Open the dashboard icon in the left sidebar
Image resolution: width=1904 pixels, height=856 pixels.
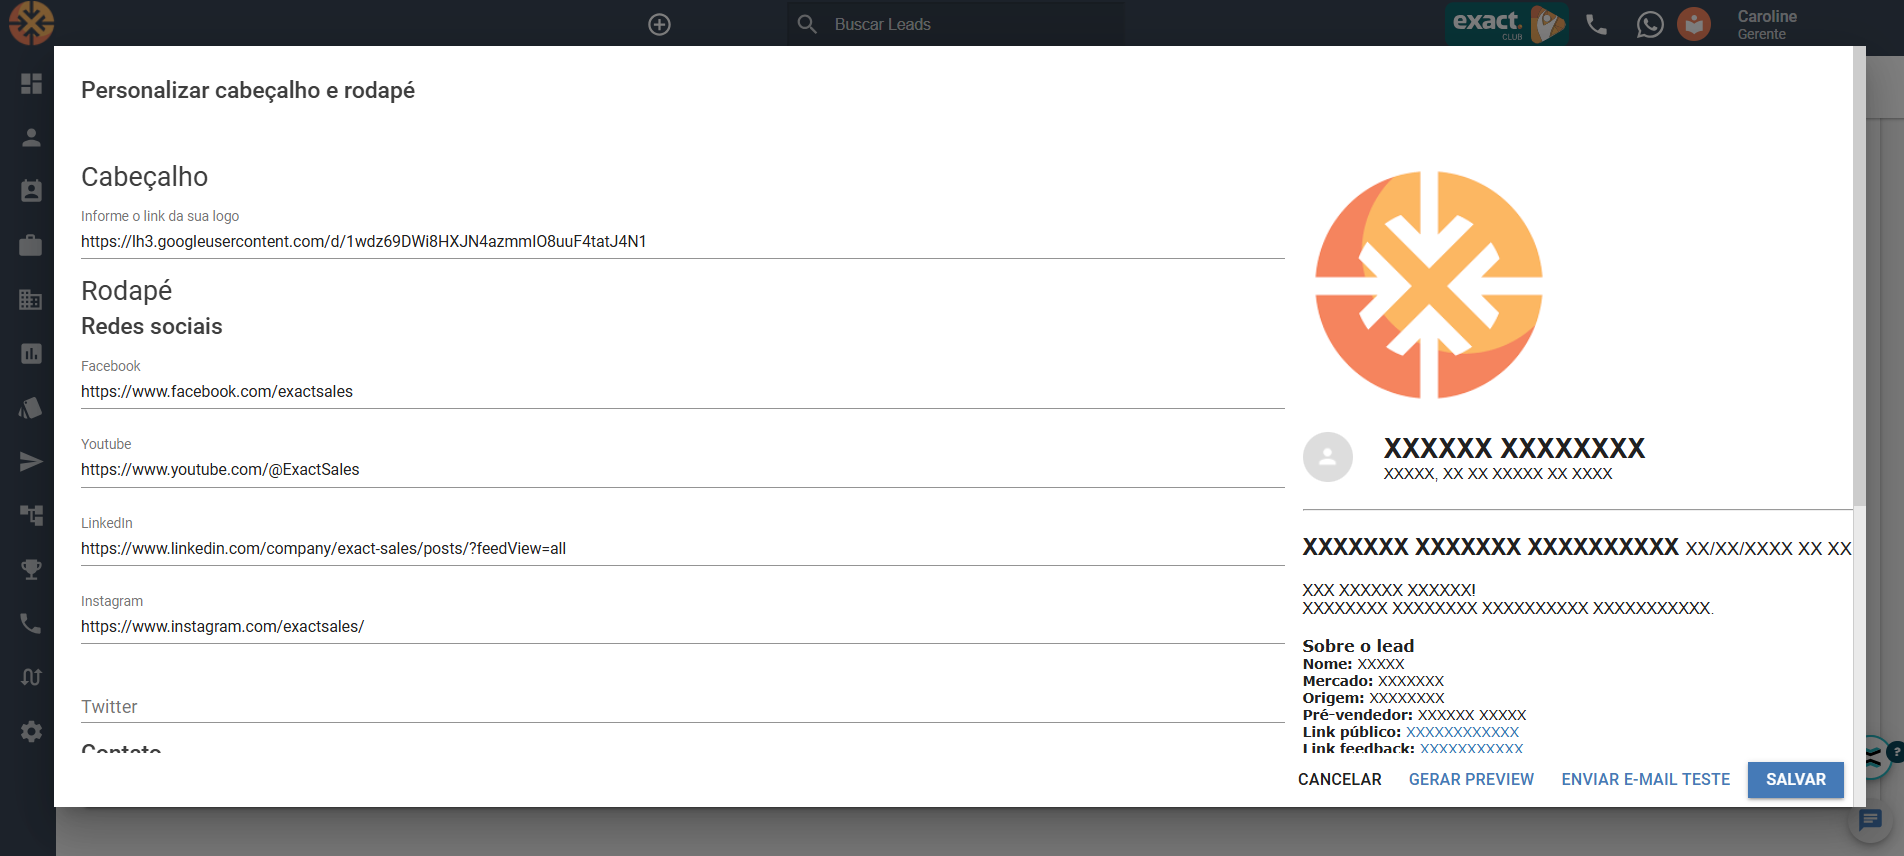31,83
